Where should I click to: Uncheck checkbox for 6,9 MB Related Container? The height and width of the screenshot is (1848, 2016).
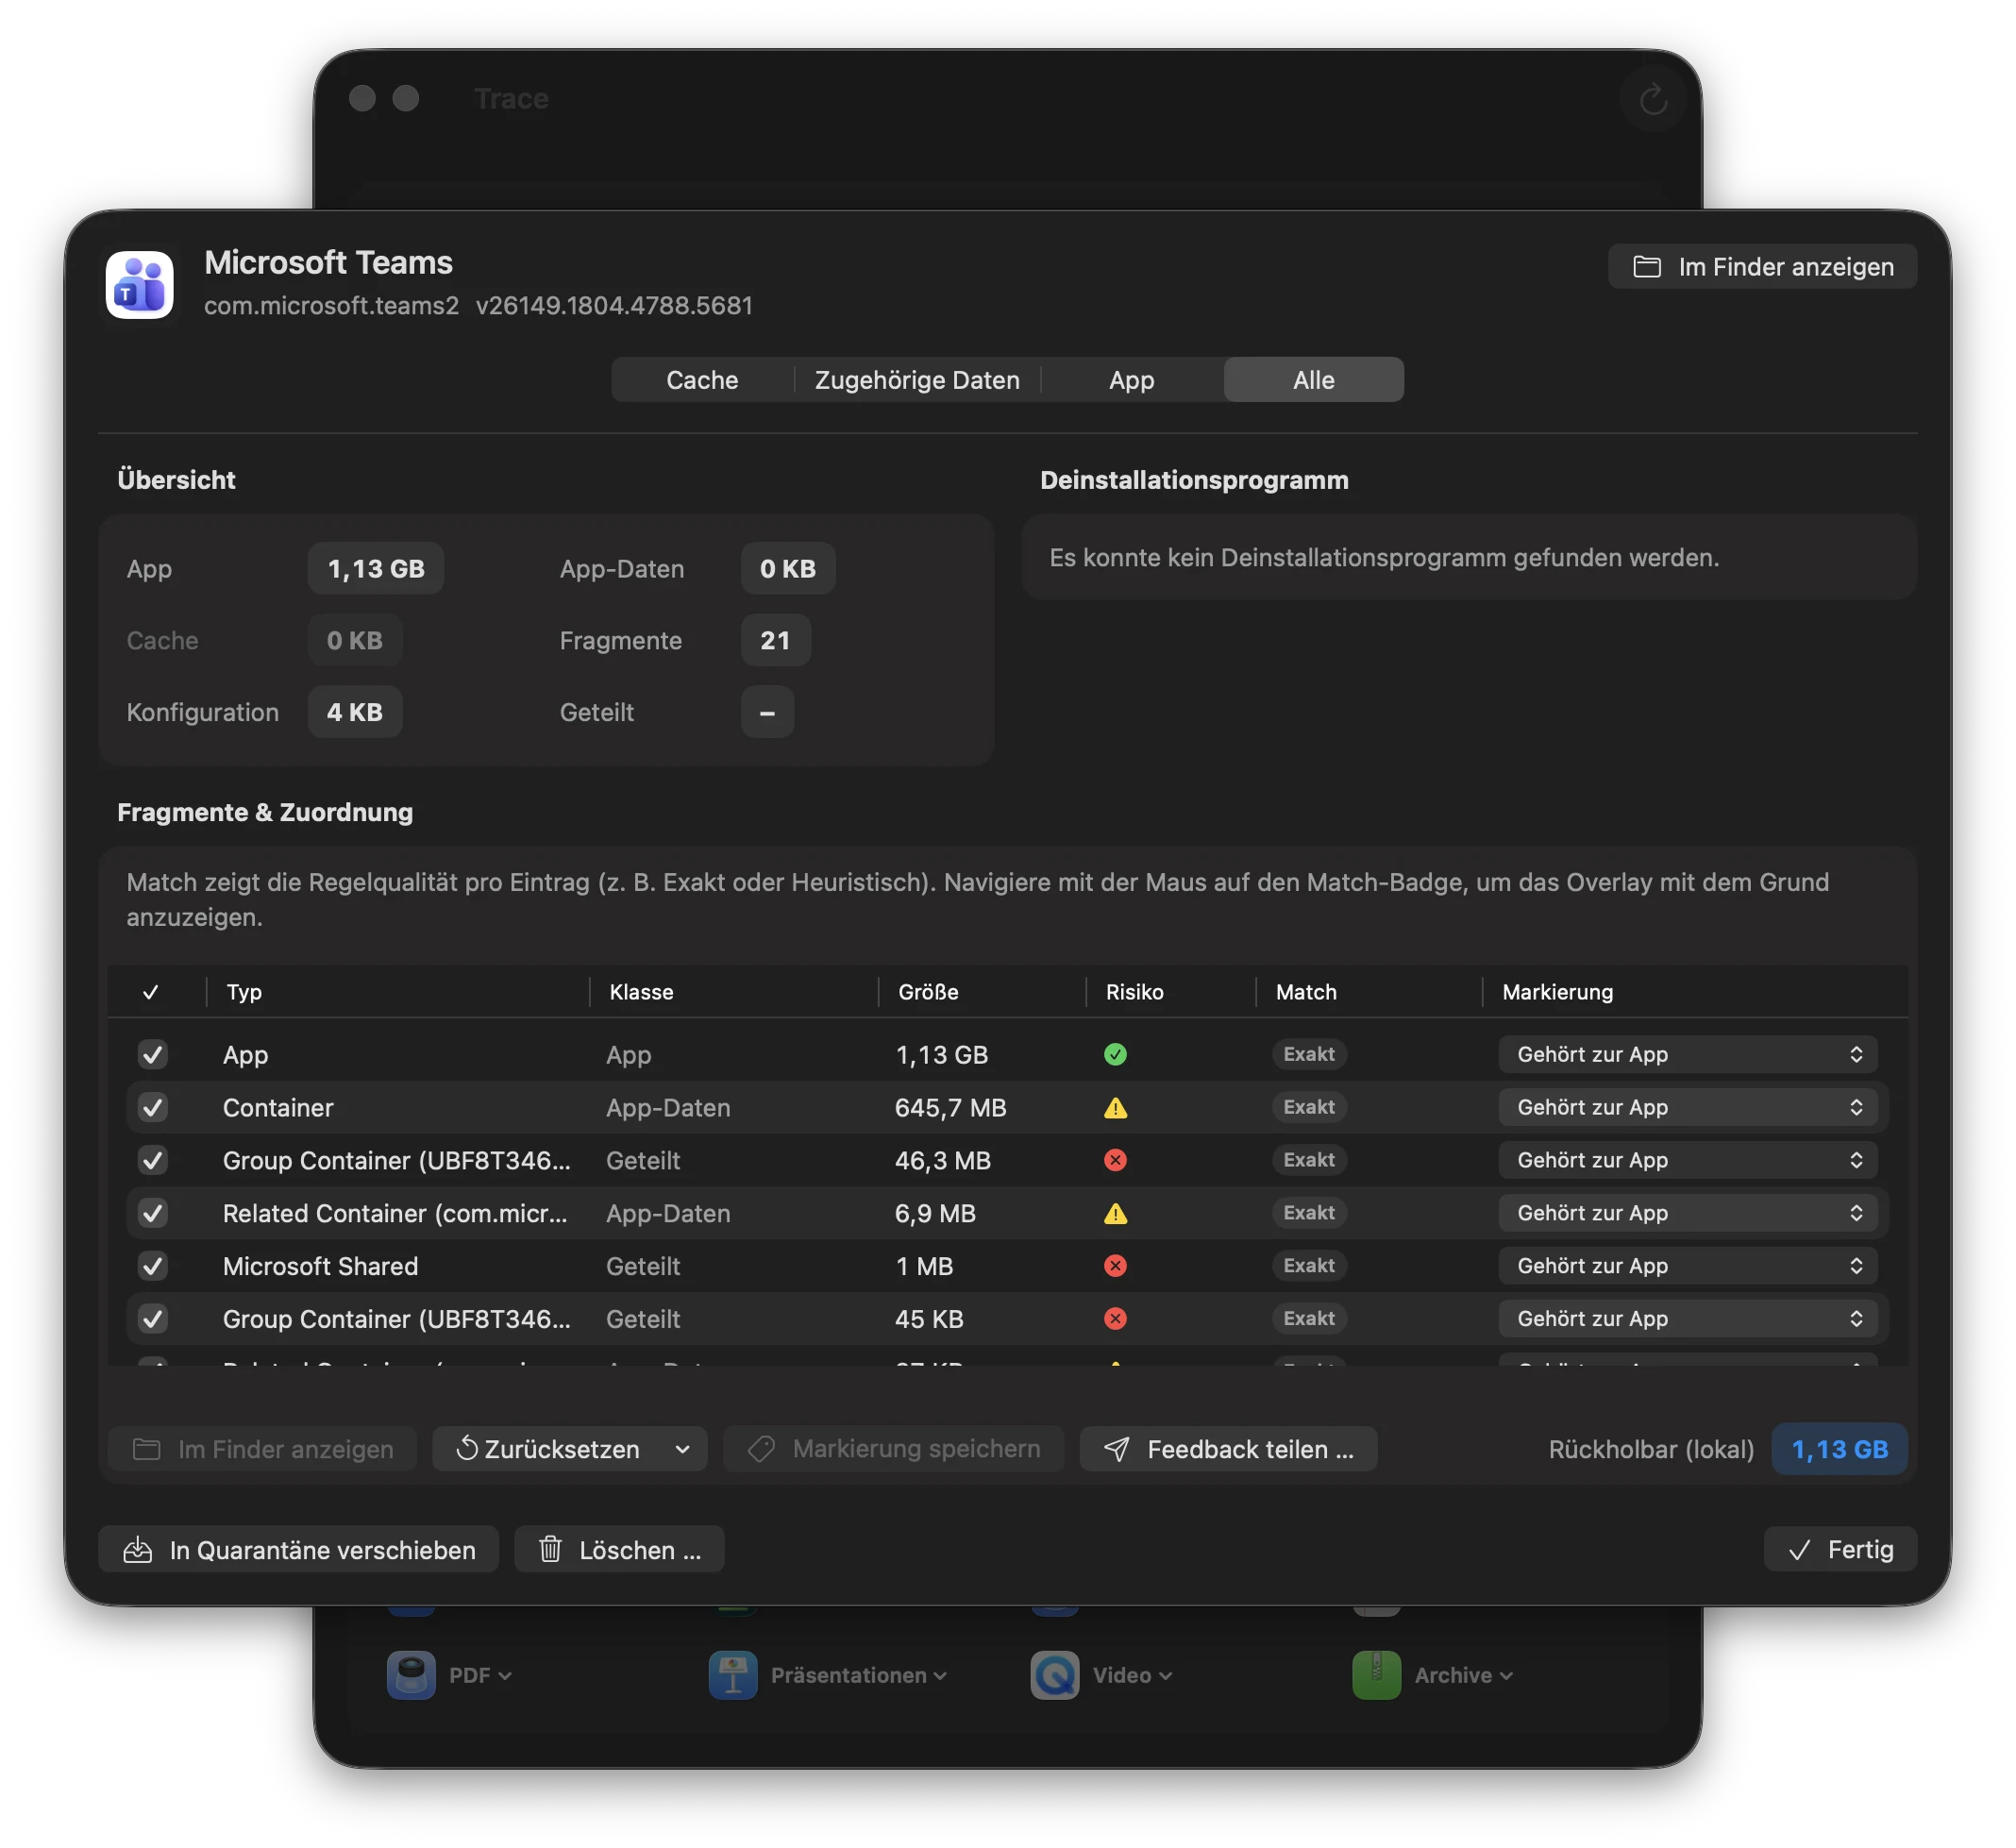[x=152, y=1213]
